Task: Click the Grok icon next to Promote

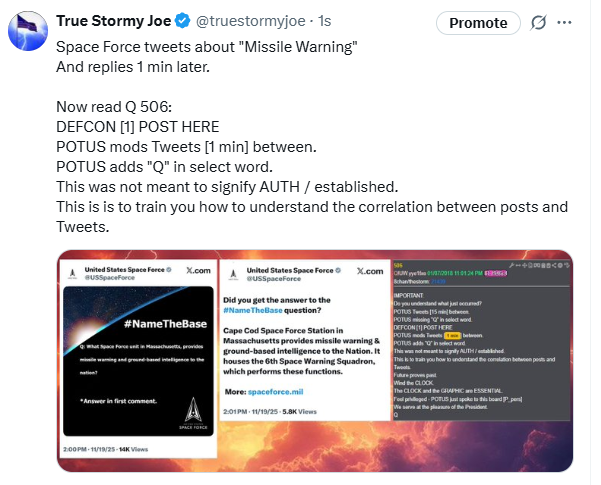Action: click(x=538, y=22)
